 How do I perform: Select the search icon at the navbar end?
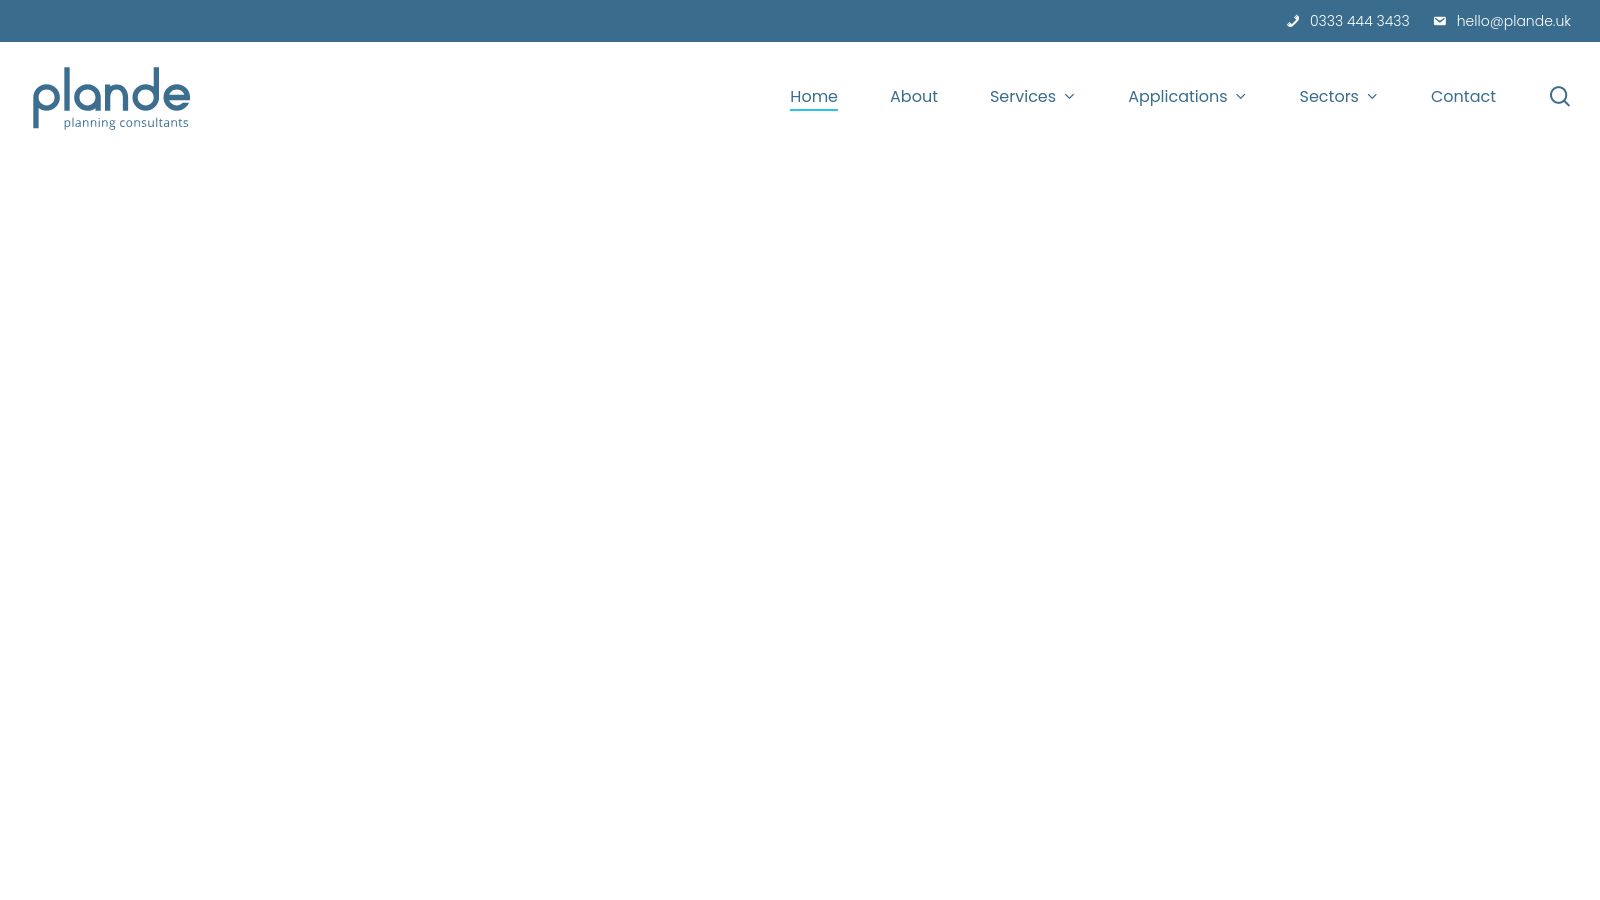(x=1560, y=96)
